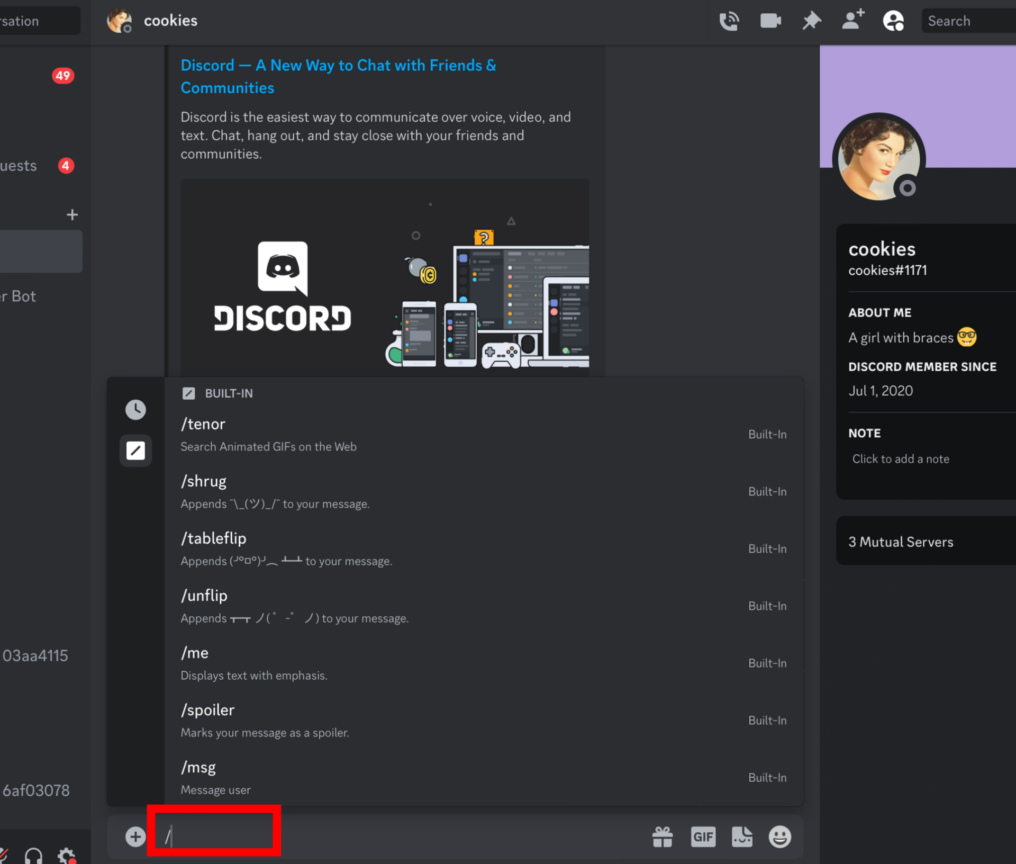The image size is (1016, 864).
Task: Toggle the user profile panel
Action: coord(893,20)
